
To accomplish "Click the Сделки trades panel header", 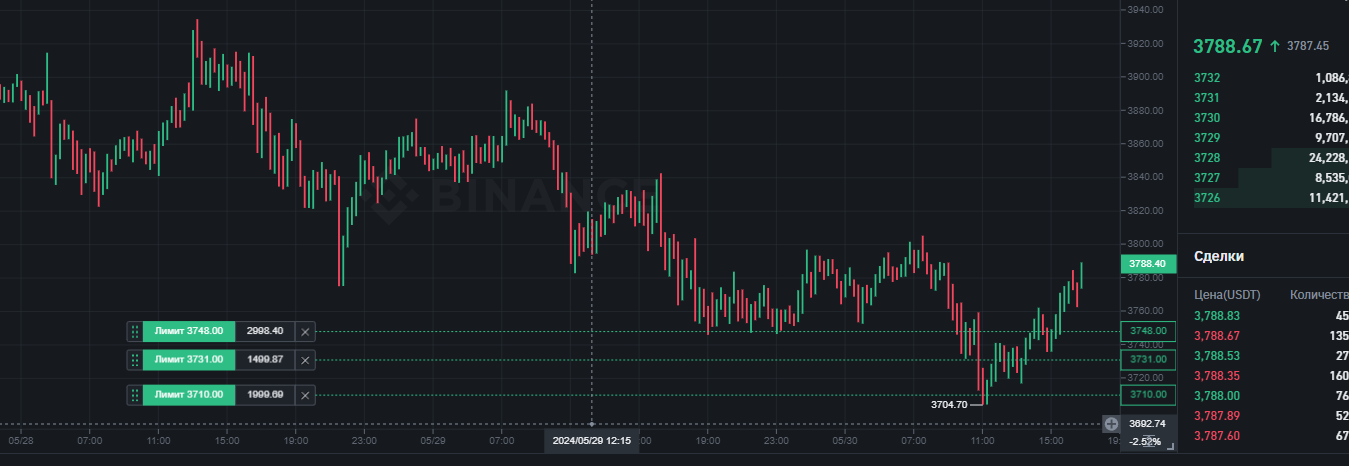I will (1219, 257).
